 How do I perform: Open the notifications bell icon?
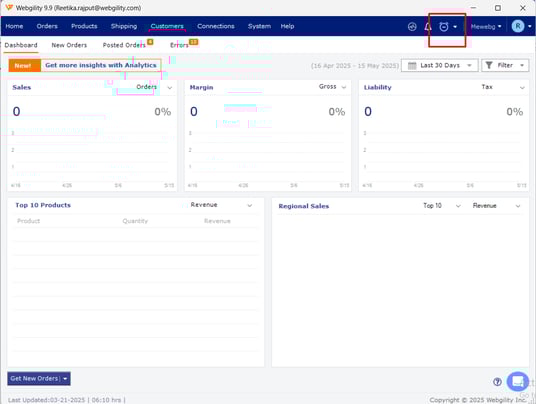click(428, 26)
